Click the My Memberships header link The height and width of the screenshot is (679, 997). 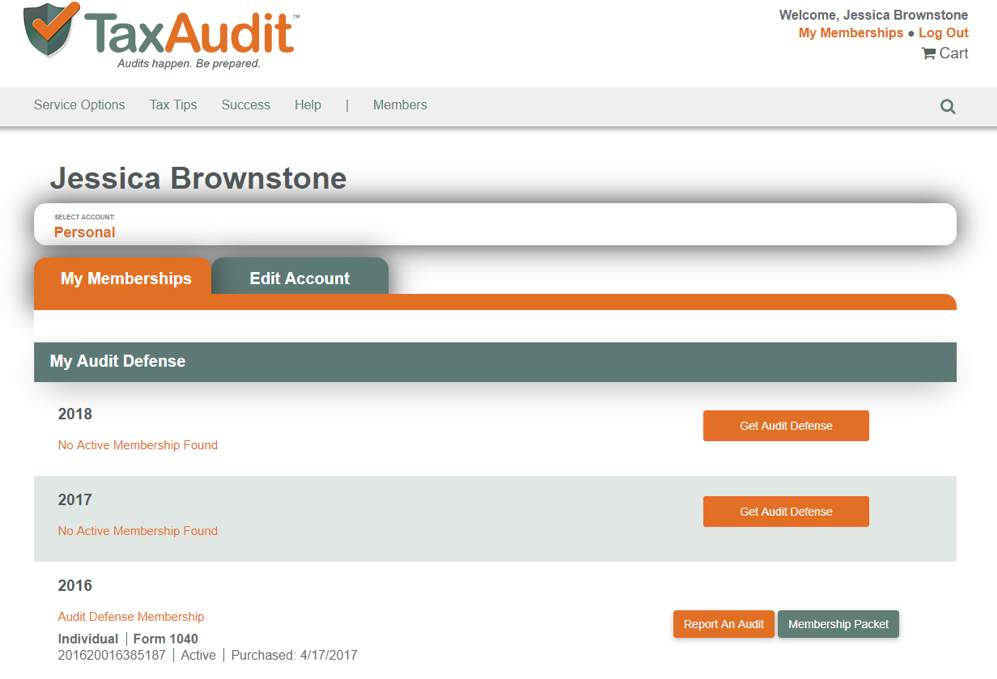pos(851,33)
